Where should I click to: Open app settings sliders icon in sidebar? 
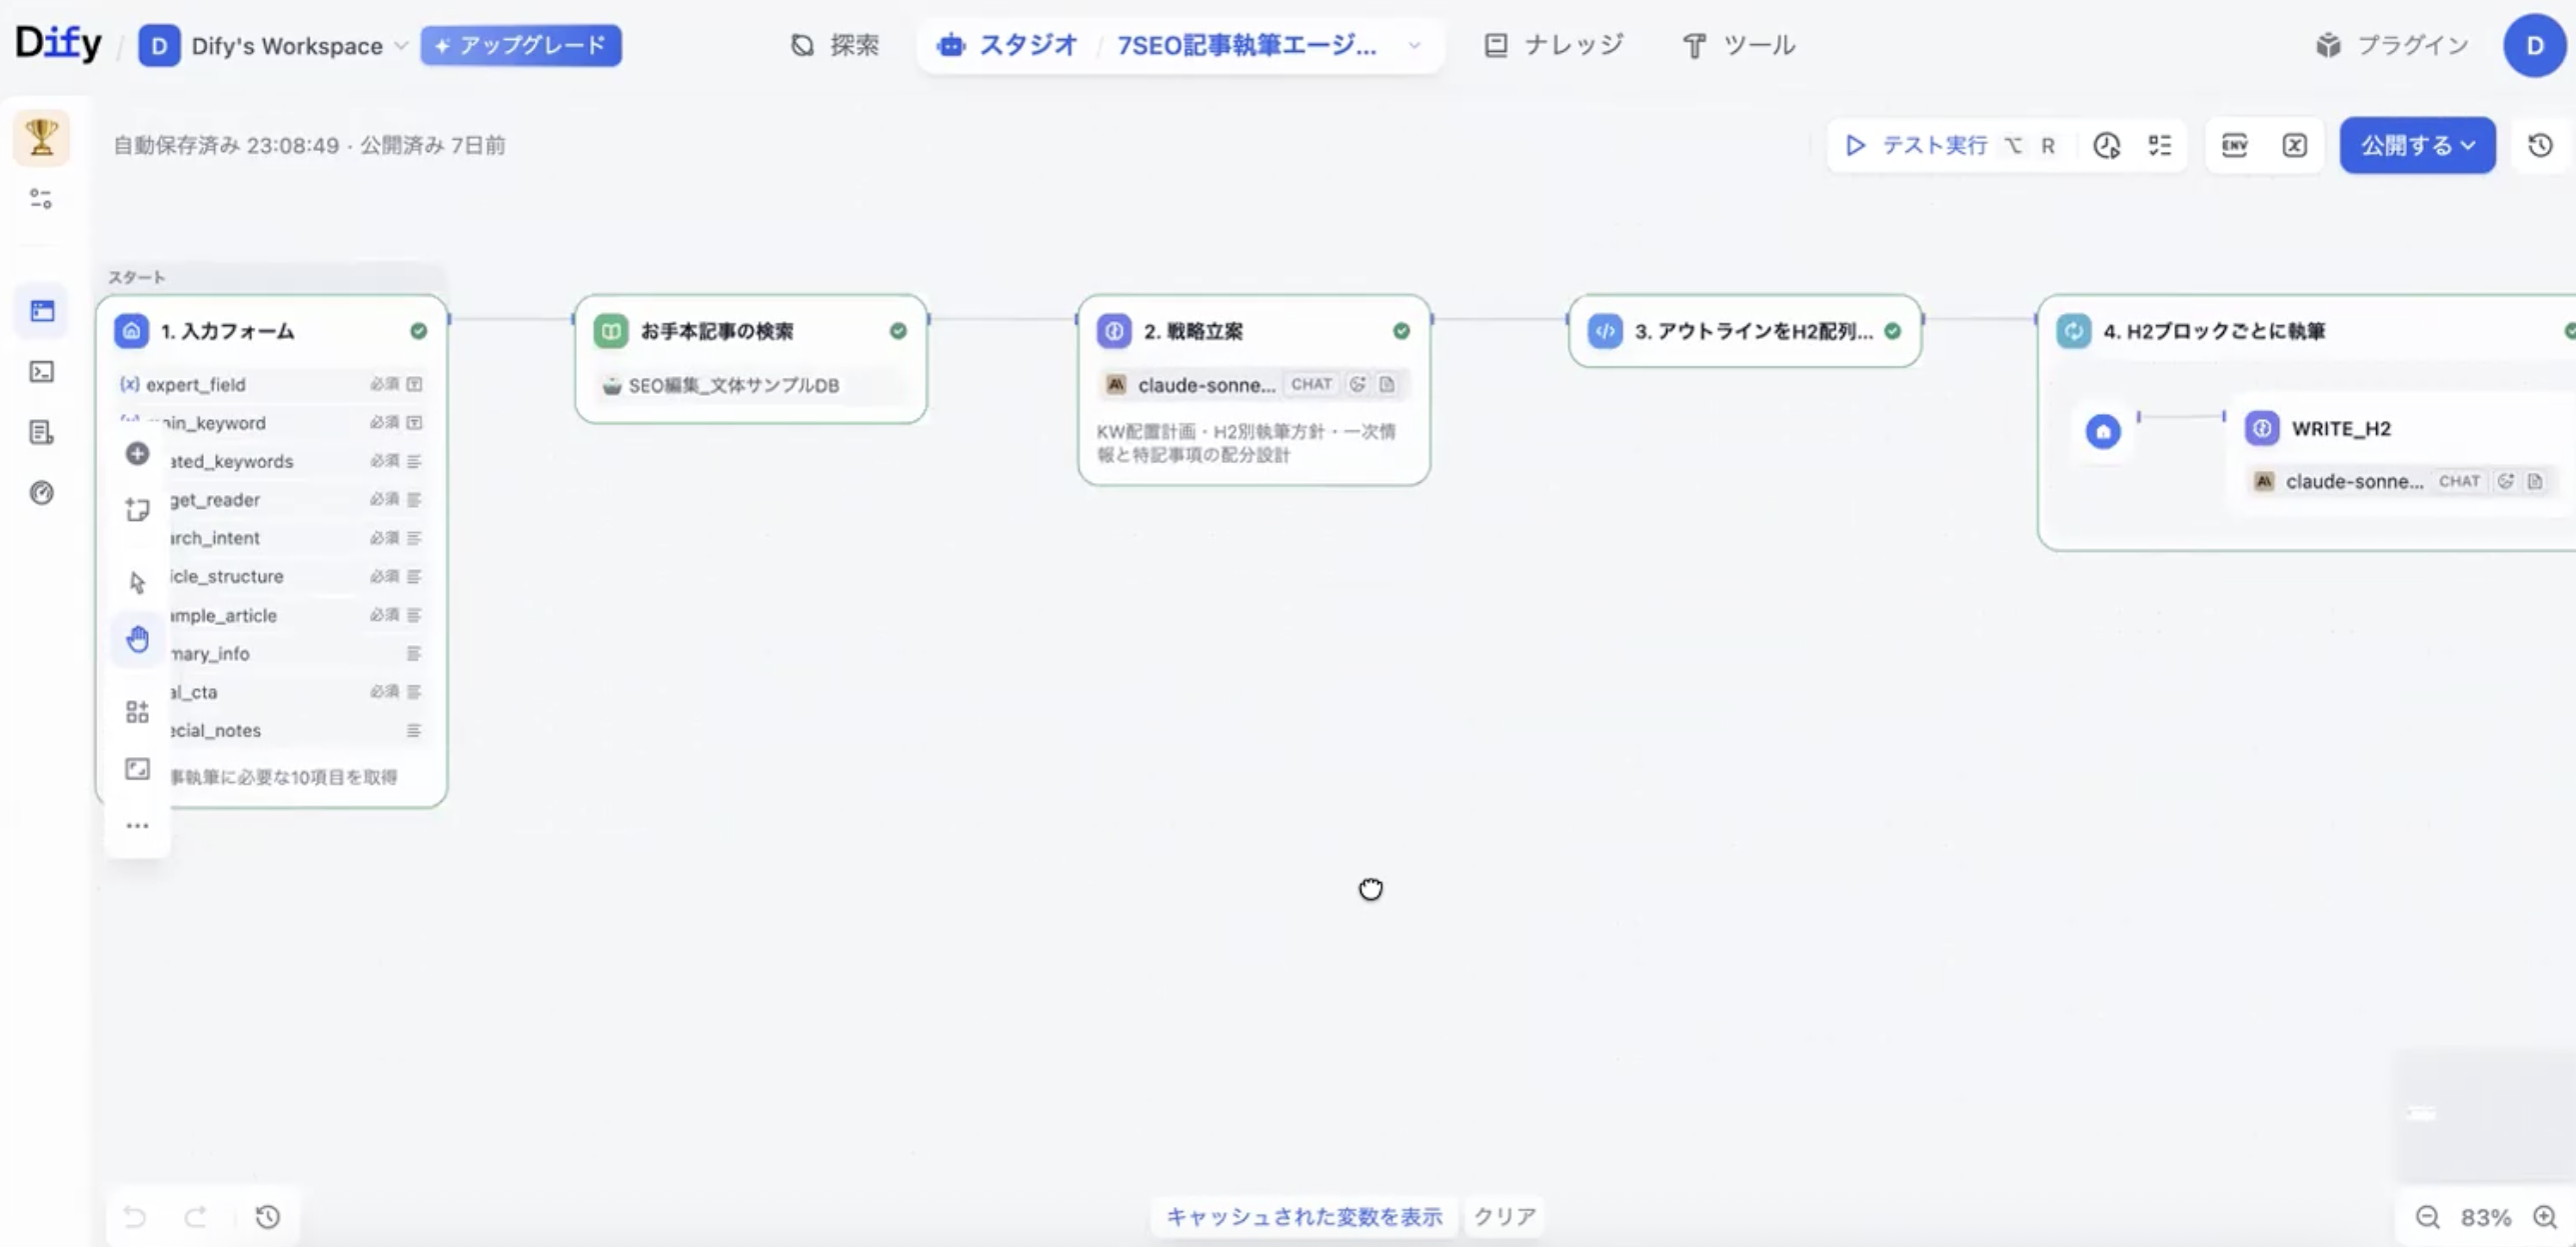click(x=41, y=199)
